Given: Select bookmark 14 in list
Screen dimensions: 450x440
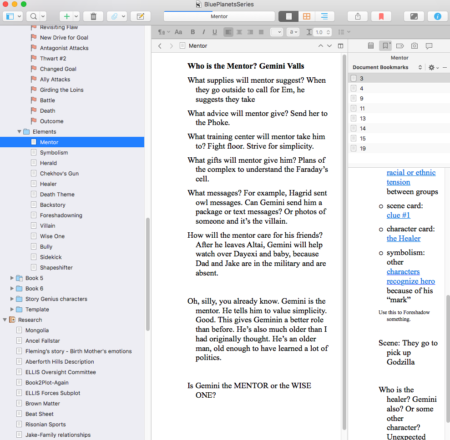Looking at the screenshot, I should click(x=399, y=128).
